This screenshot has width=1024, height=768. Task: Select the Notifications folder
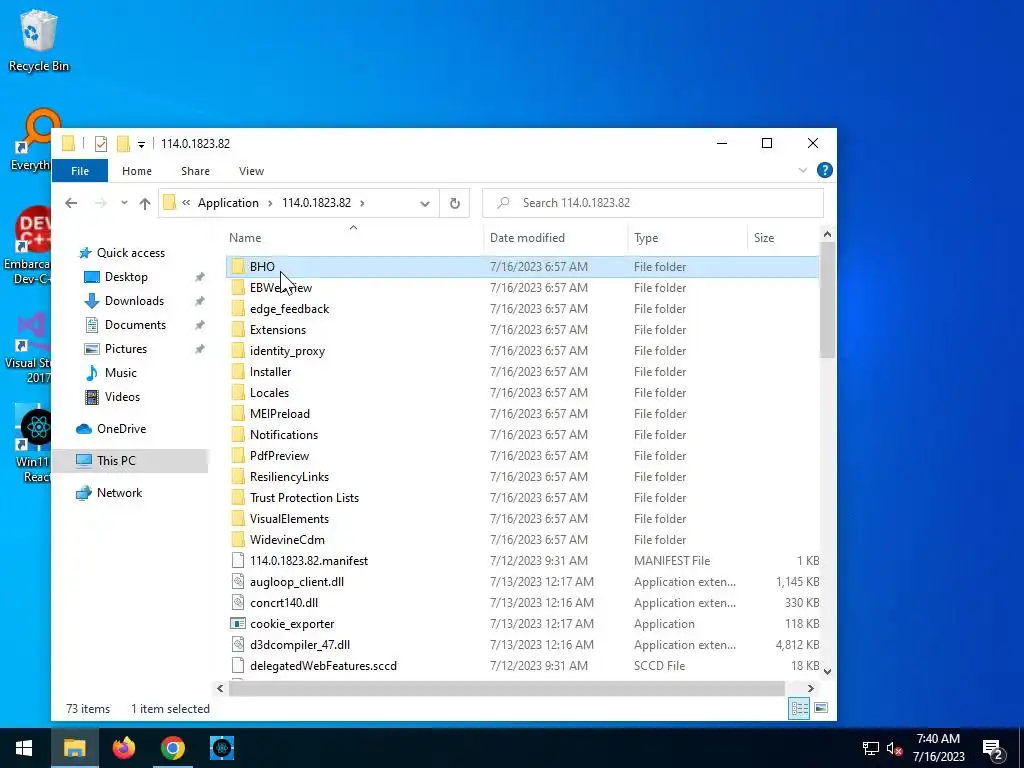pyautogui.click(x=283, y=435)
